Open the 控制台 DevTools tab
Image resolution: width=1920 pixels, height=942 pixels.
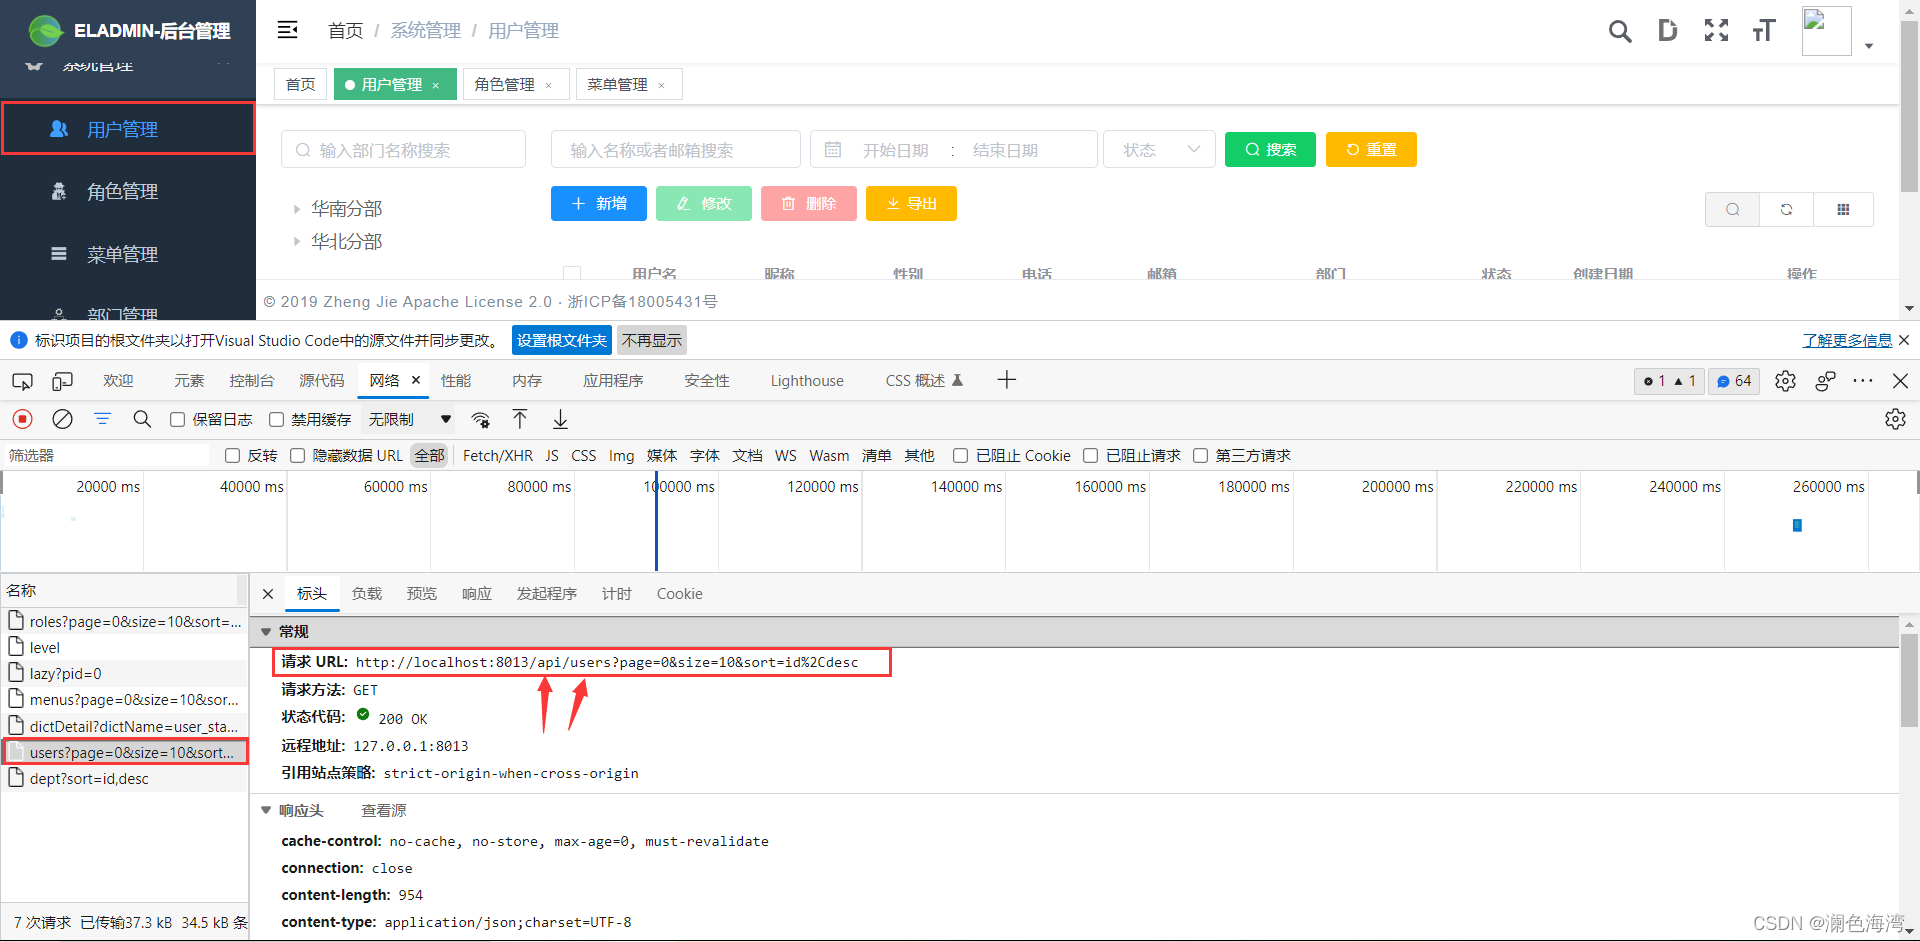coord(251,381)
